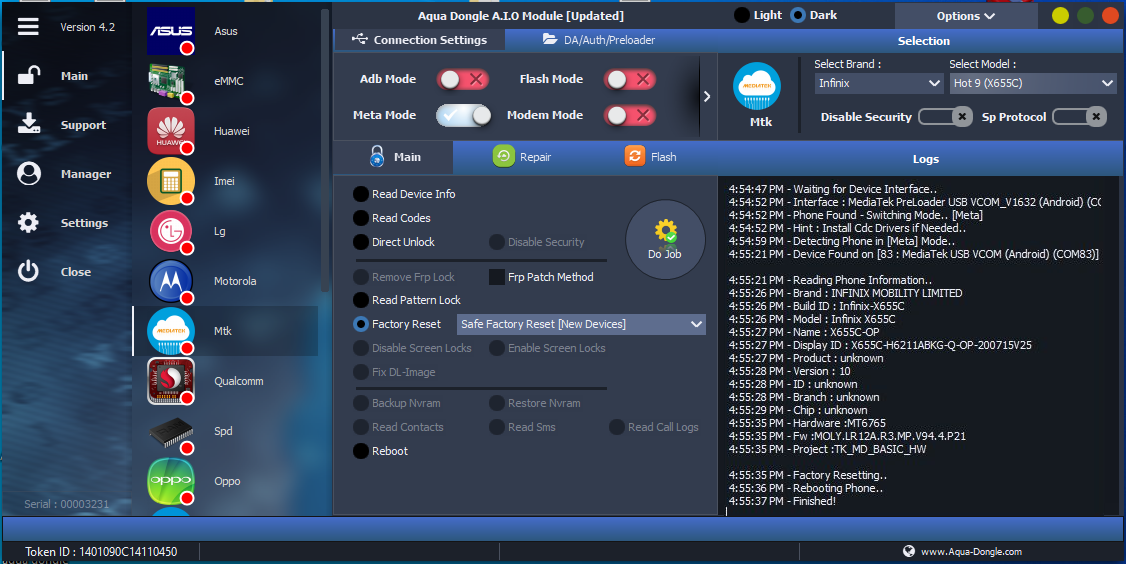The height and width of the screenshot is (564, 1126).
Task: Open the DA/Auth/Preloader tab
Action: 598,40
